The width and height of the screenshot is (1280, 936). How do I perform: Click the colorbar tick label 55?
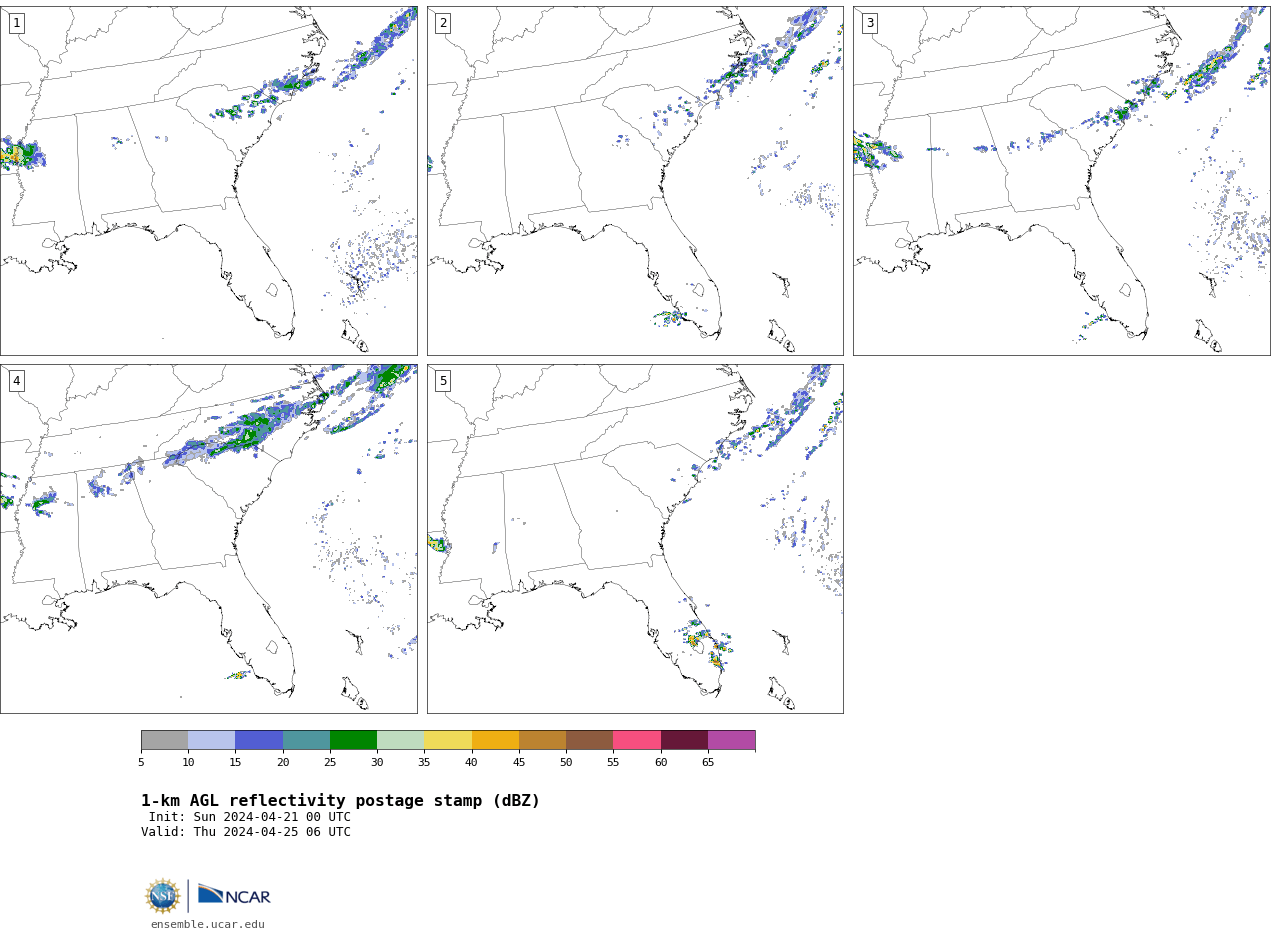[613, 763]
